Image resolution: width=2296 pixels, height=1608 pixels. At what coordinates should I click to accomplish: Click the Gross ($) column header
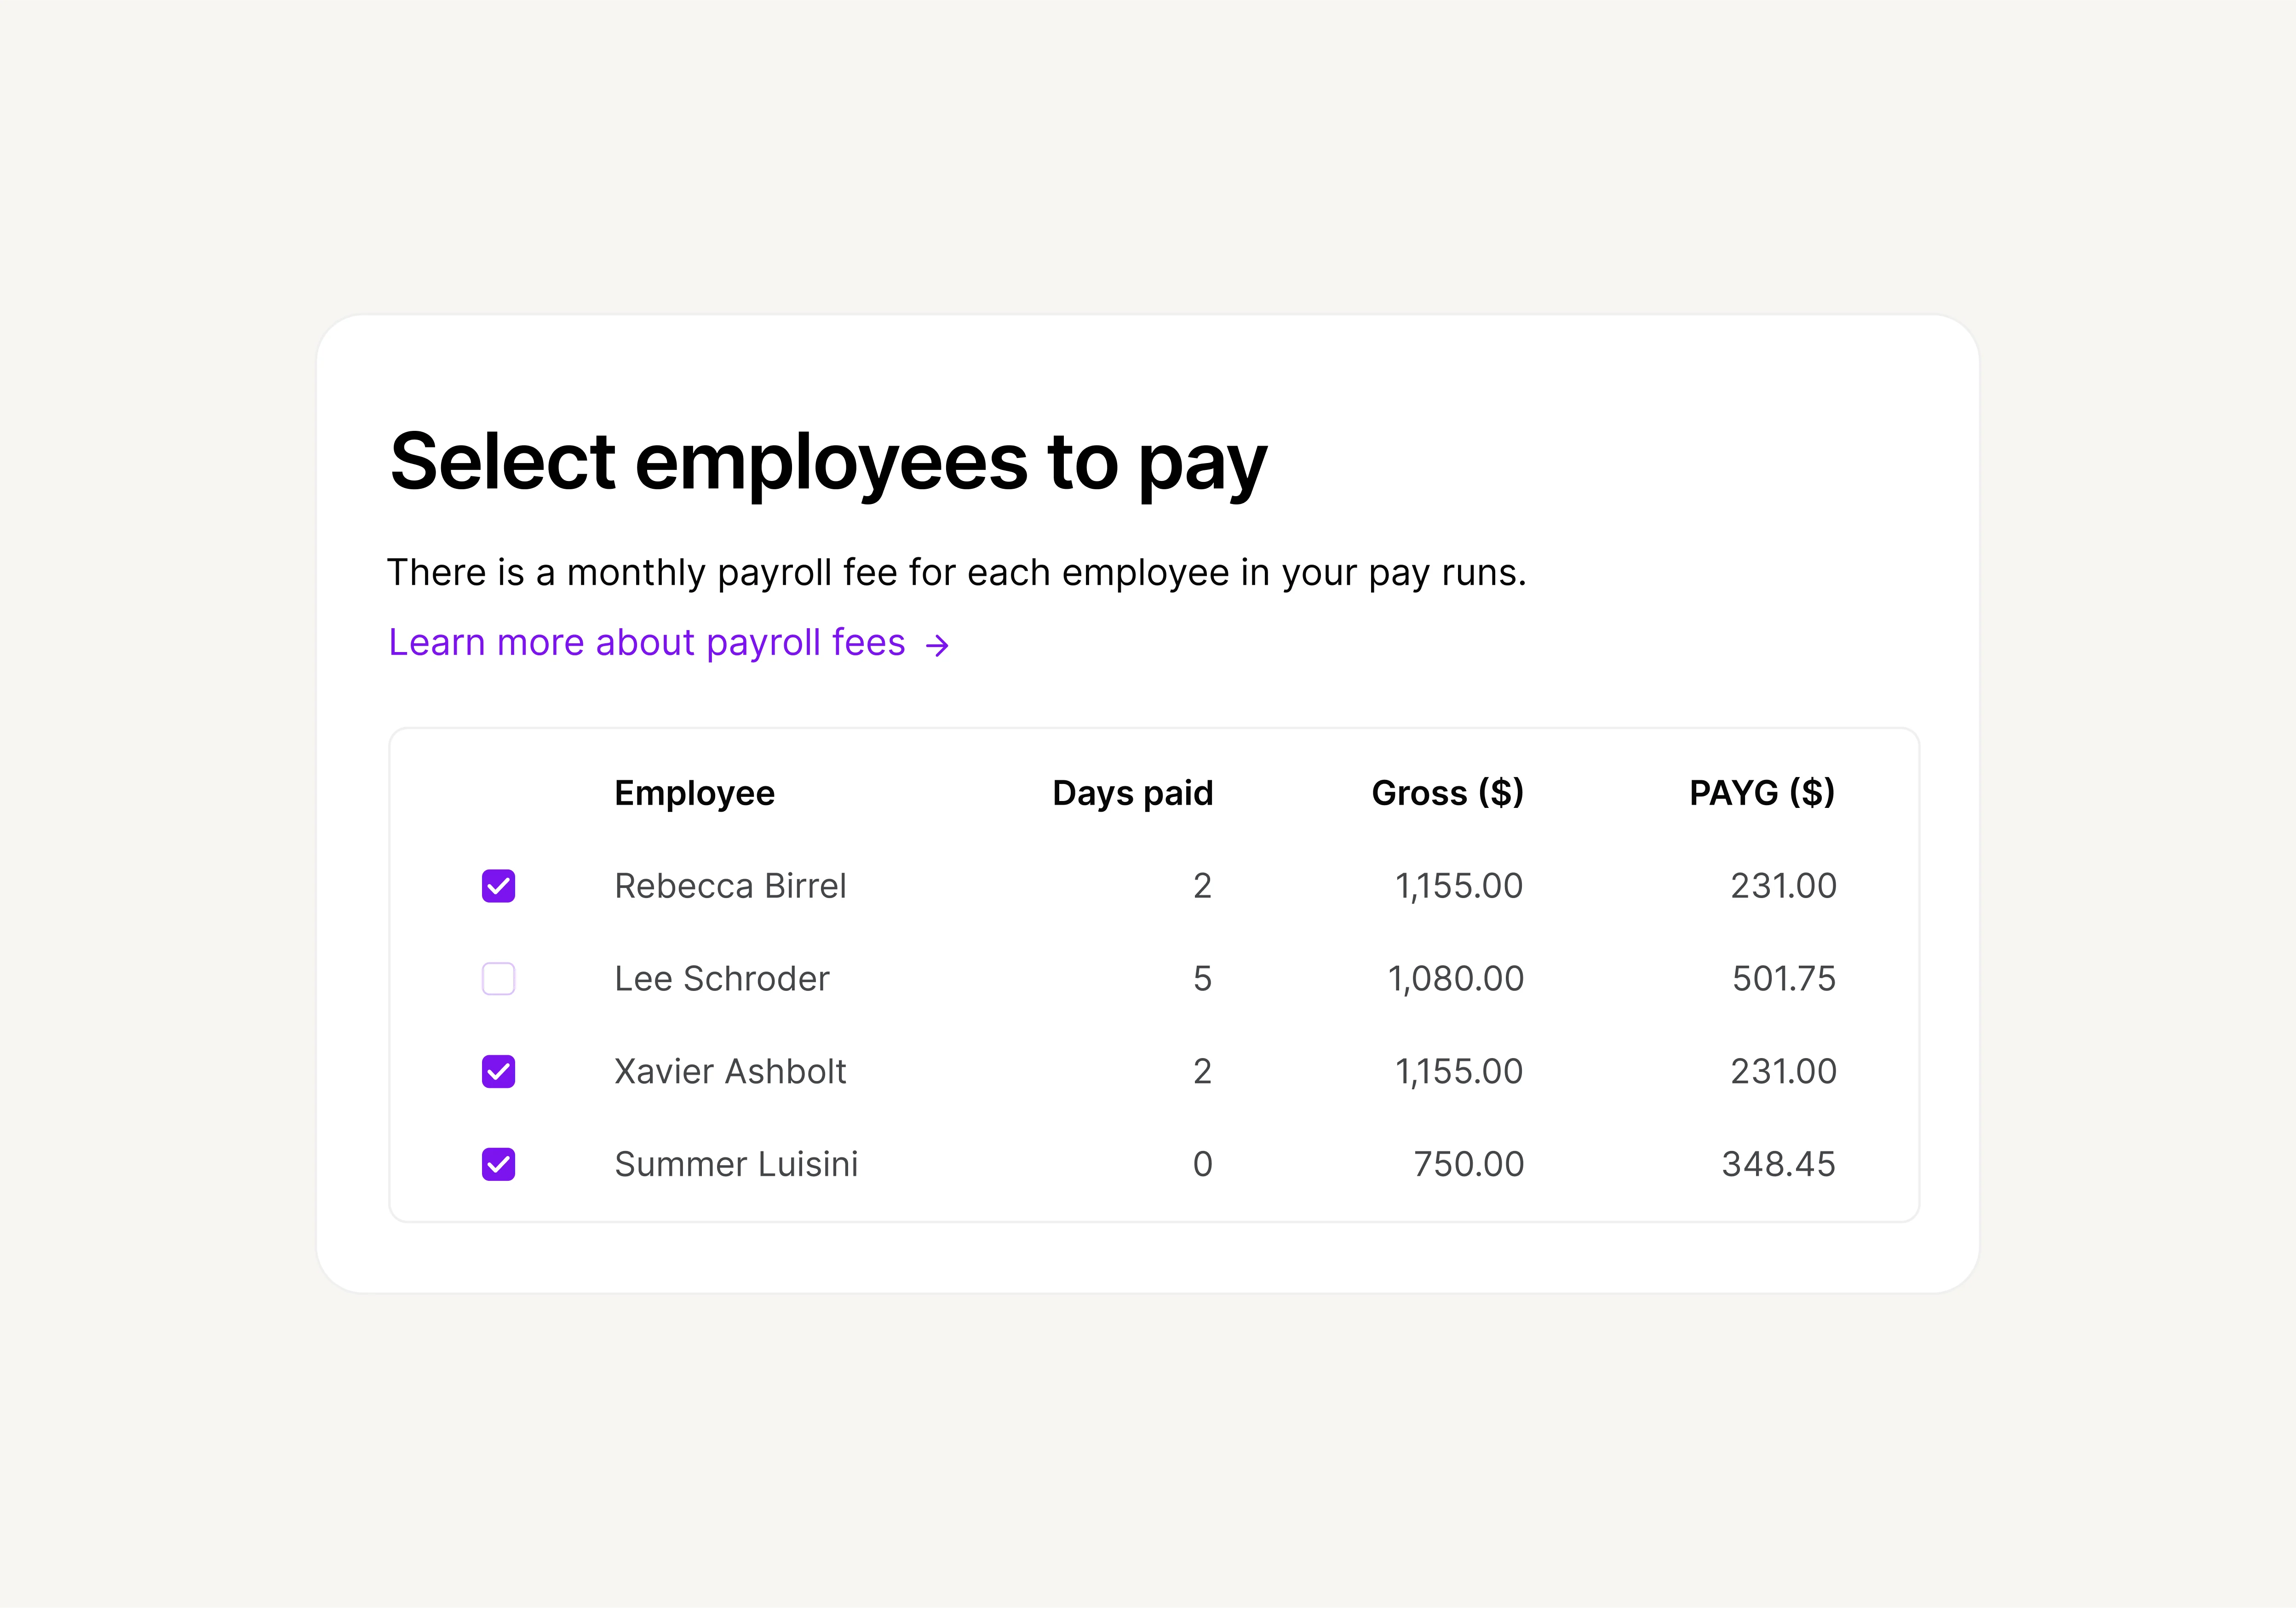click(1447, 793)
